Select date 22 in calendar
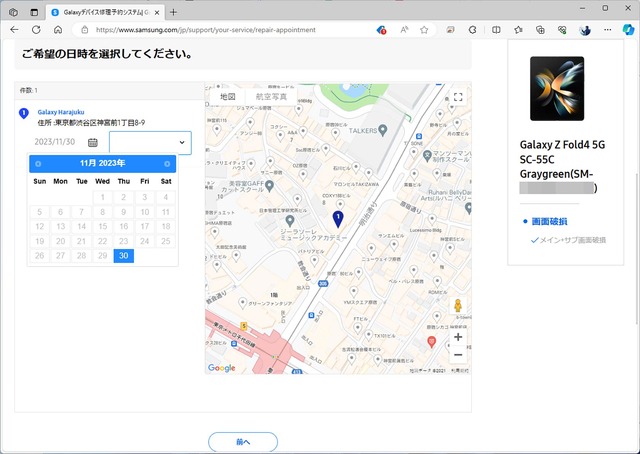 [x=102, y=241]
